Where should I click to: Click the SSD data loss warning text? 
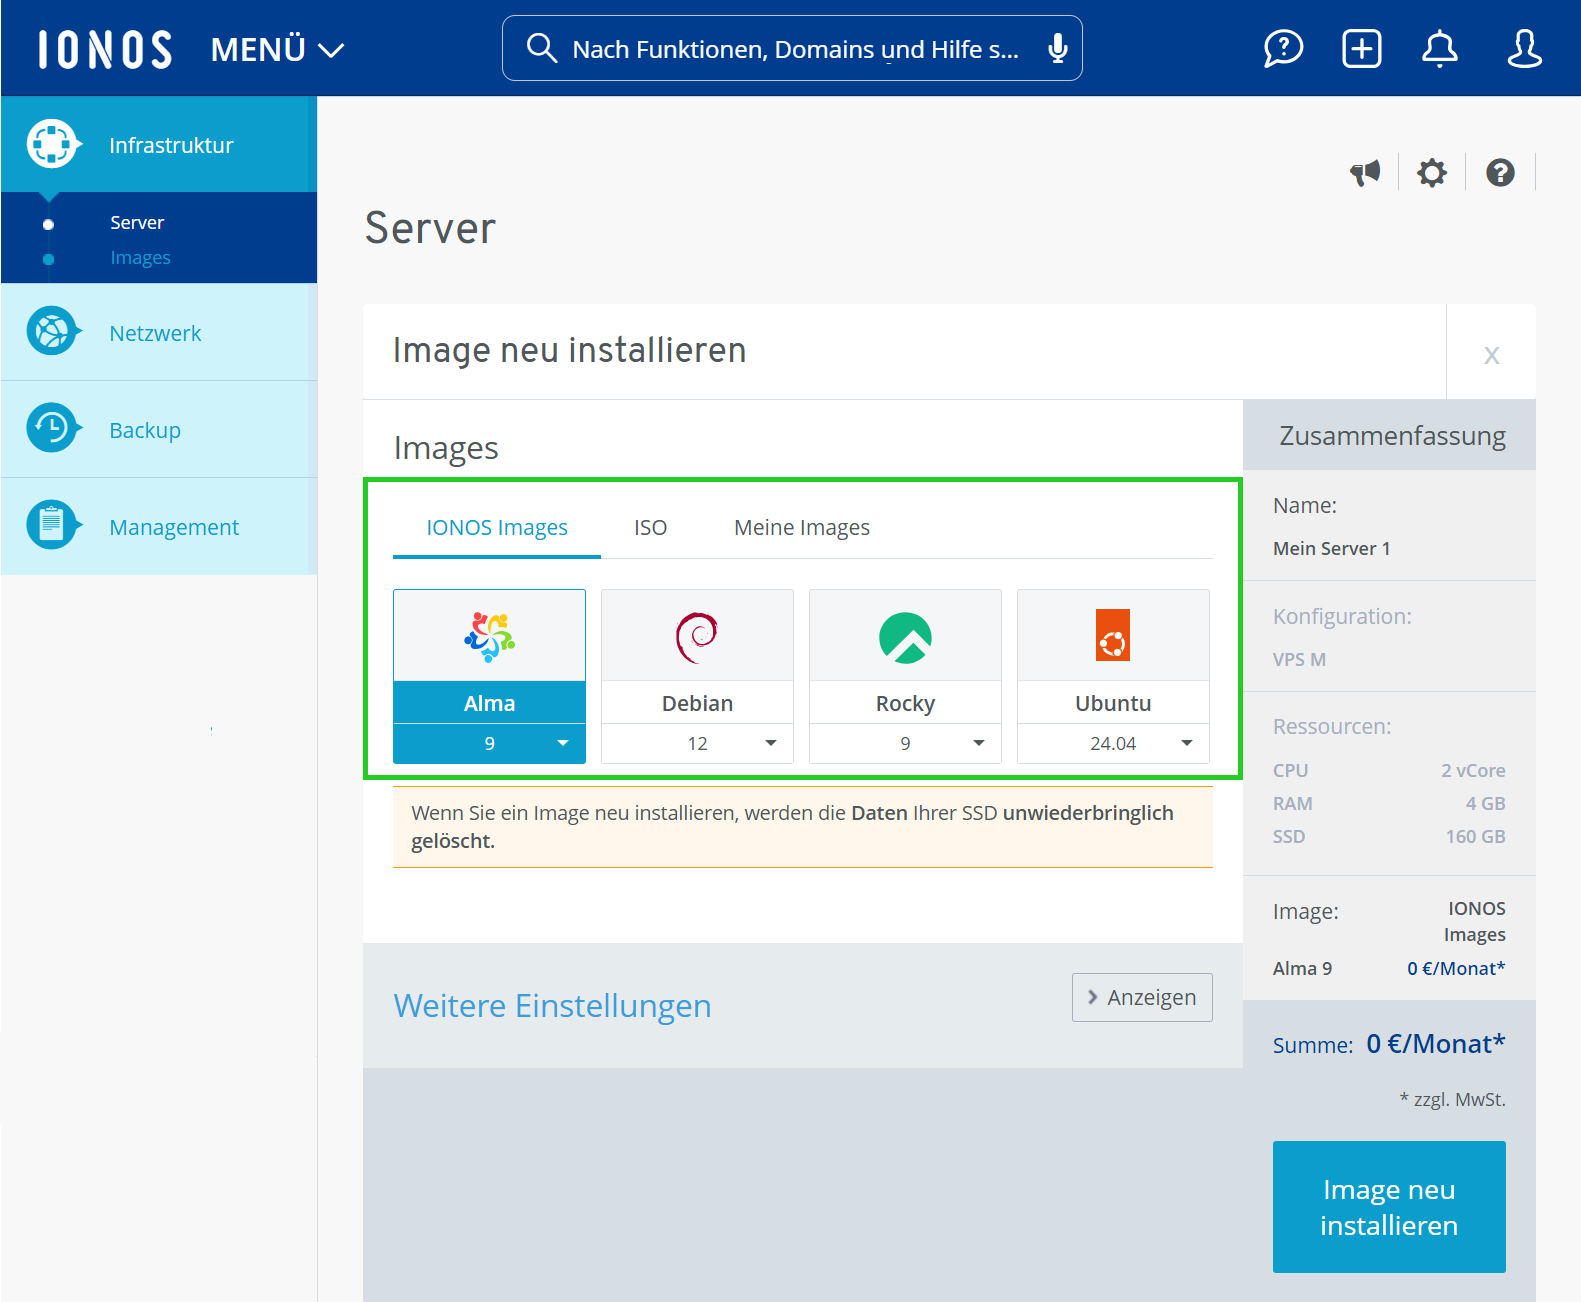click(803, 827)
